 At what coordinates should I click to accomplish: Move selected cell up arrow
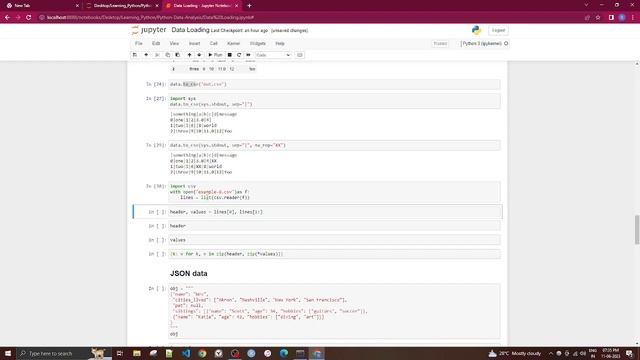click(189, 55)
